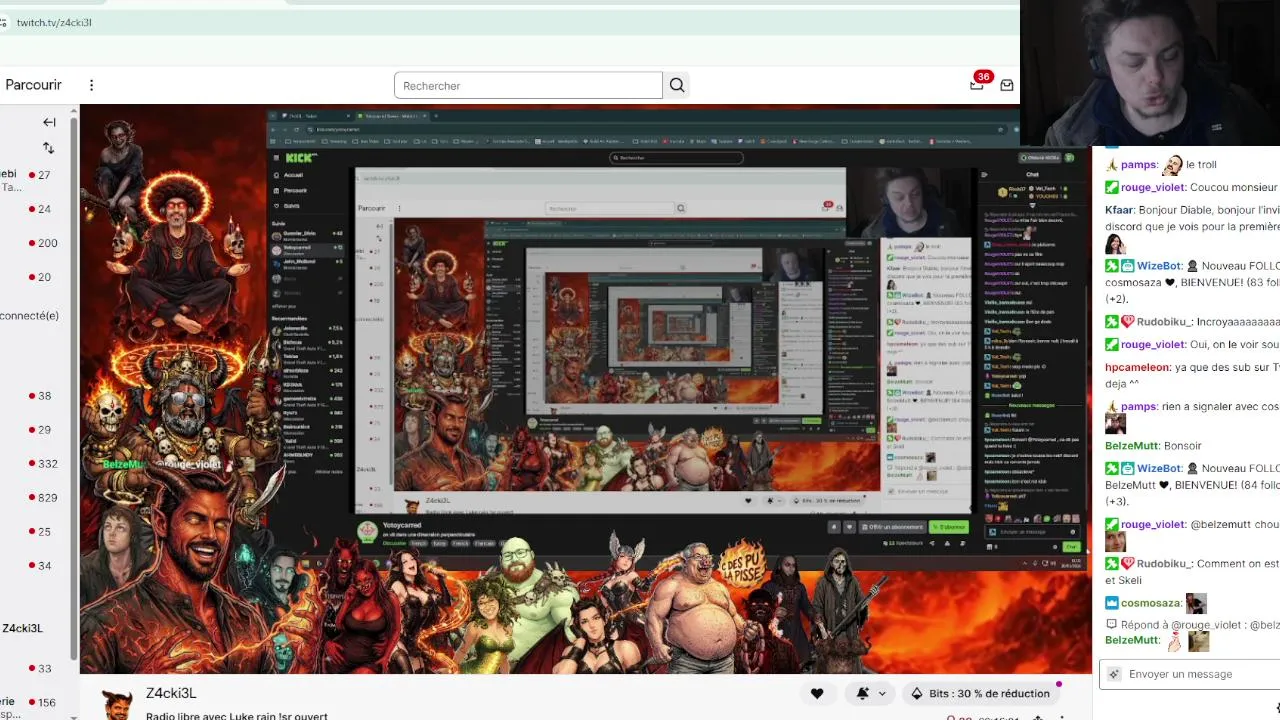The width and height of the screenshot is (1280, 720).
Task: Click the search magnifier button
Action: (677, 85)
